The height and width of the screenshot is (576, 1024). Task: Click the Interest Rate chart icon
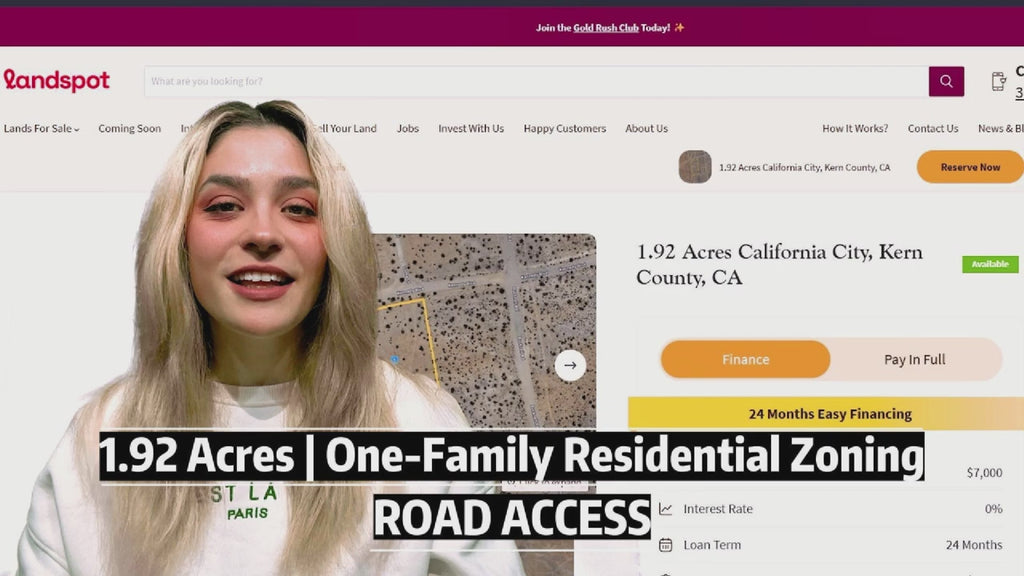(665, 508)
